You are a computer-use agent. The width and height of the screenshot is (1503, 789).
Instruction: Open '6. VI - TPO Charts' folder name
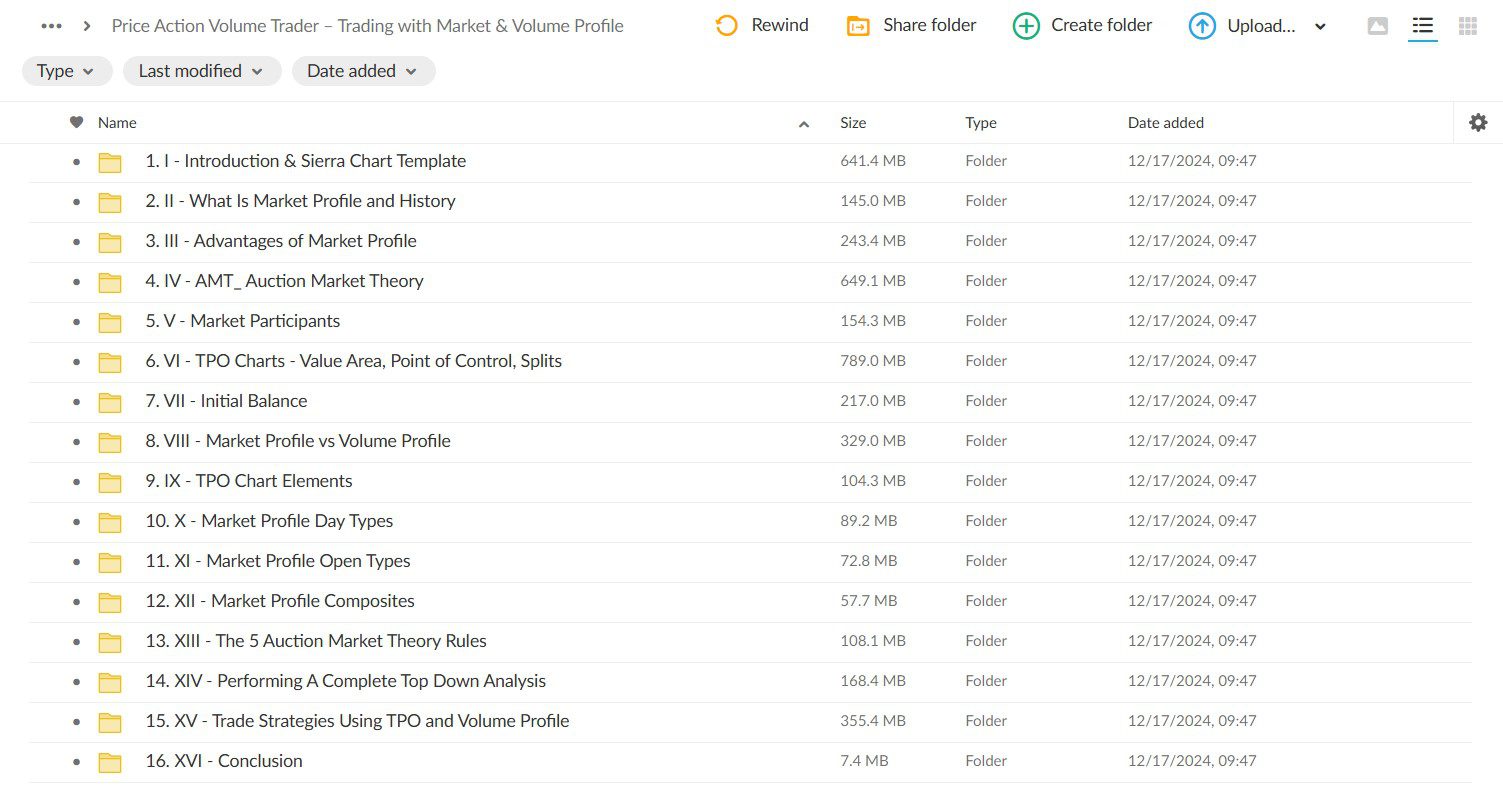coord(354,361)
